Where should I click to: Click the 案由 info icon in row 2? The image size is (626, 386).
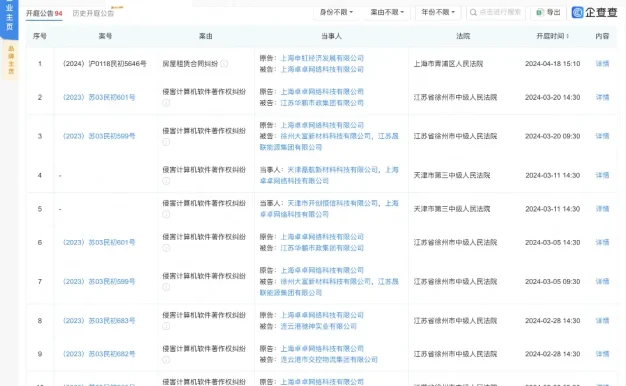click(x=166, y=103)
